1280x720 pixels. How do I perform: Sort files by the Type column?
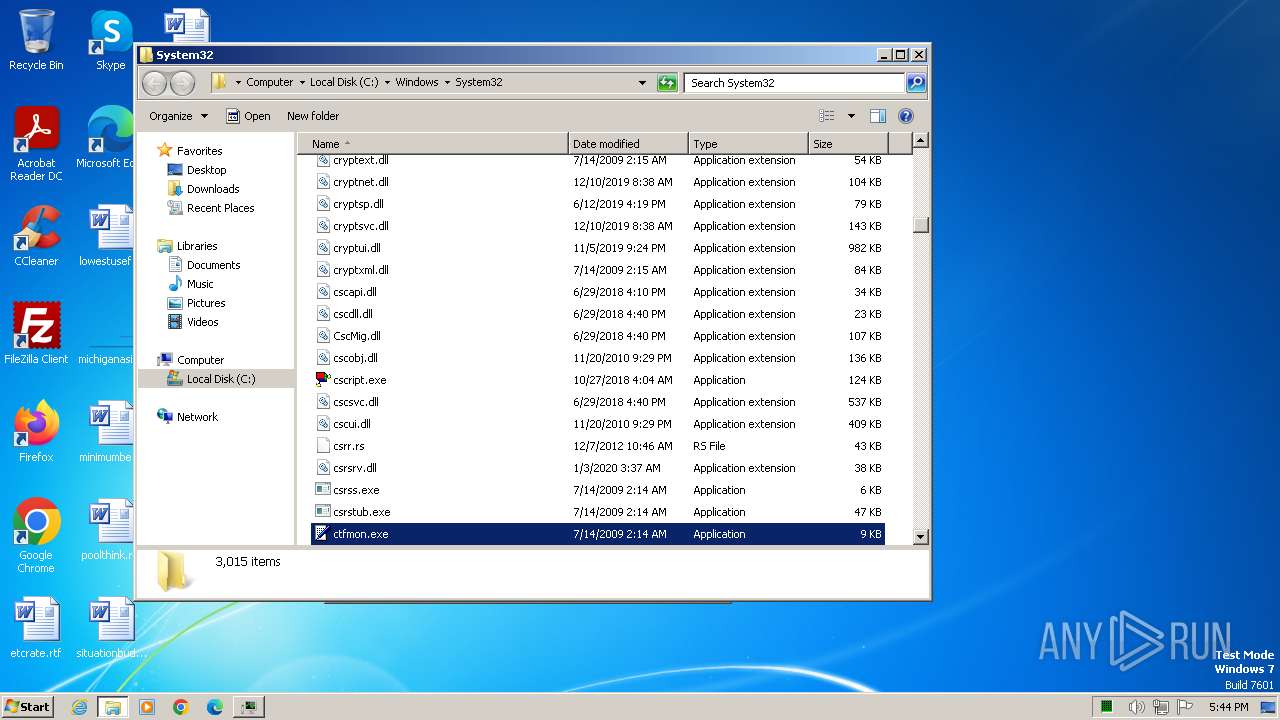(748, 144)
